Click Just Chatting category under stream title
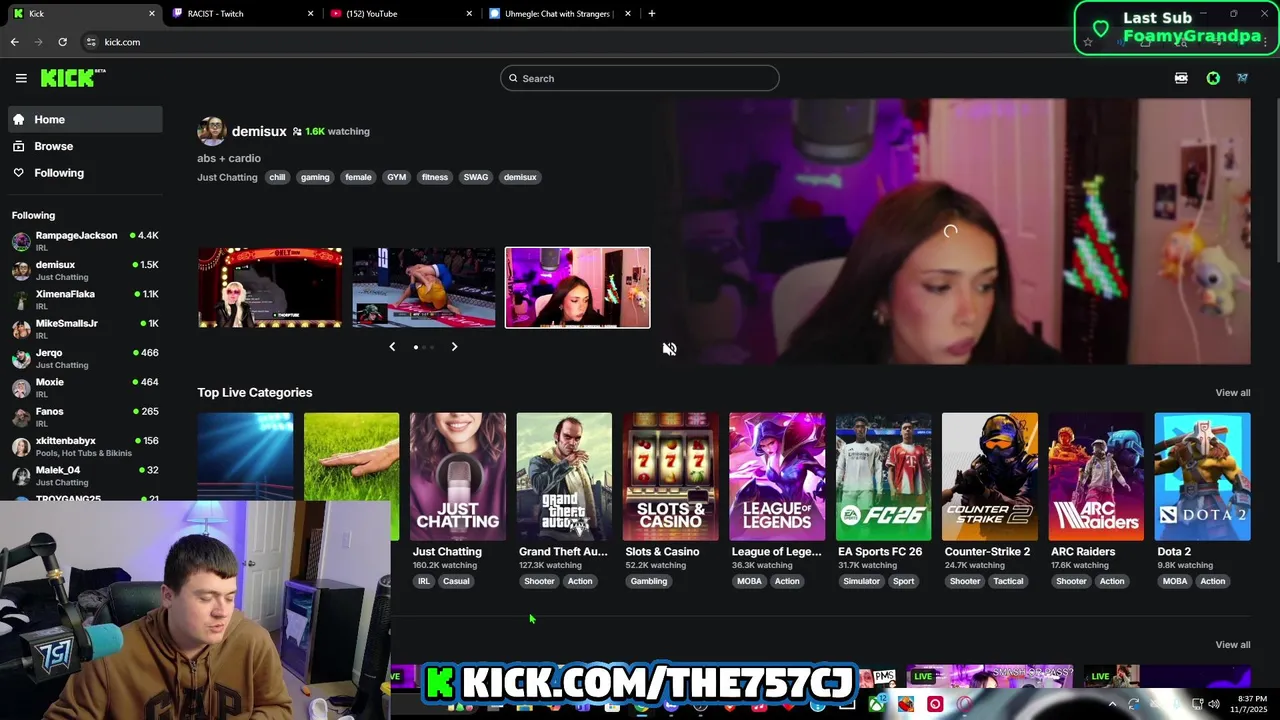Screen dimensions: 1280x720 (227, 177)
